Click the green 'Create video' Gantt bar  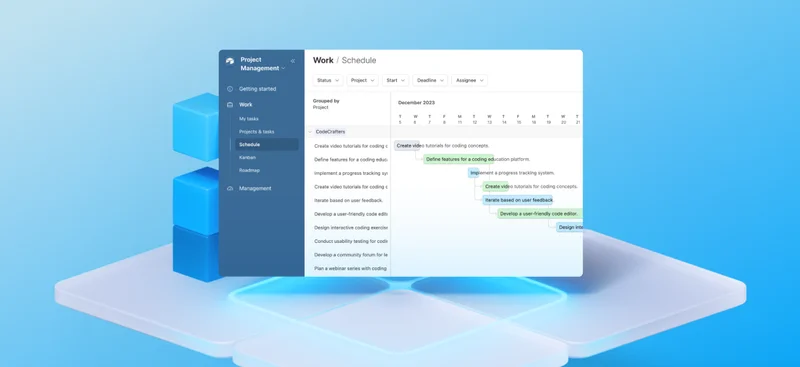tap(495, 186)
